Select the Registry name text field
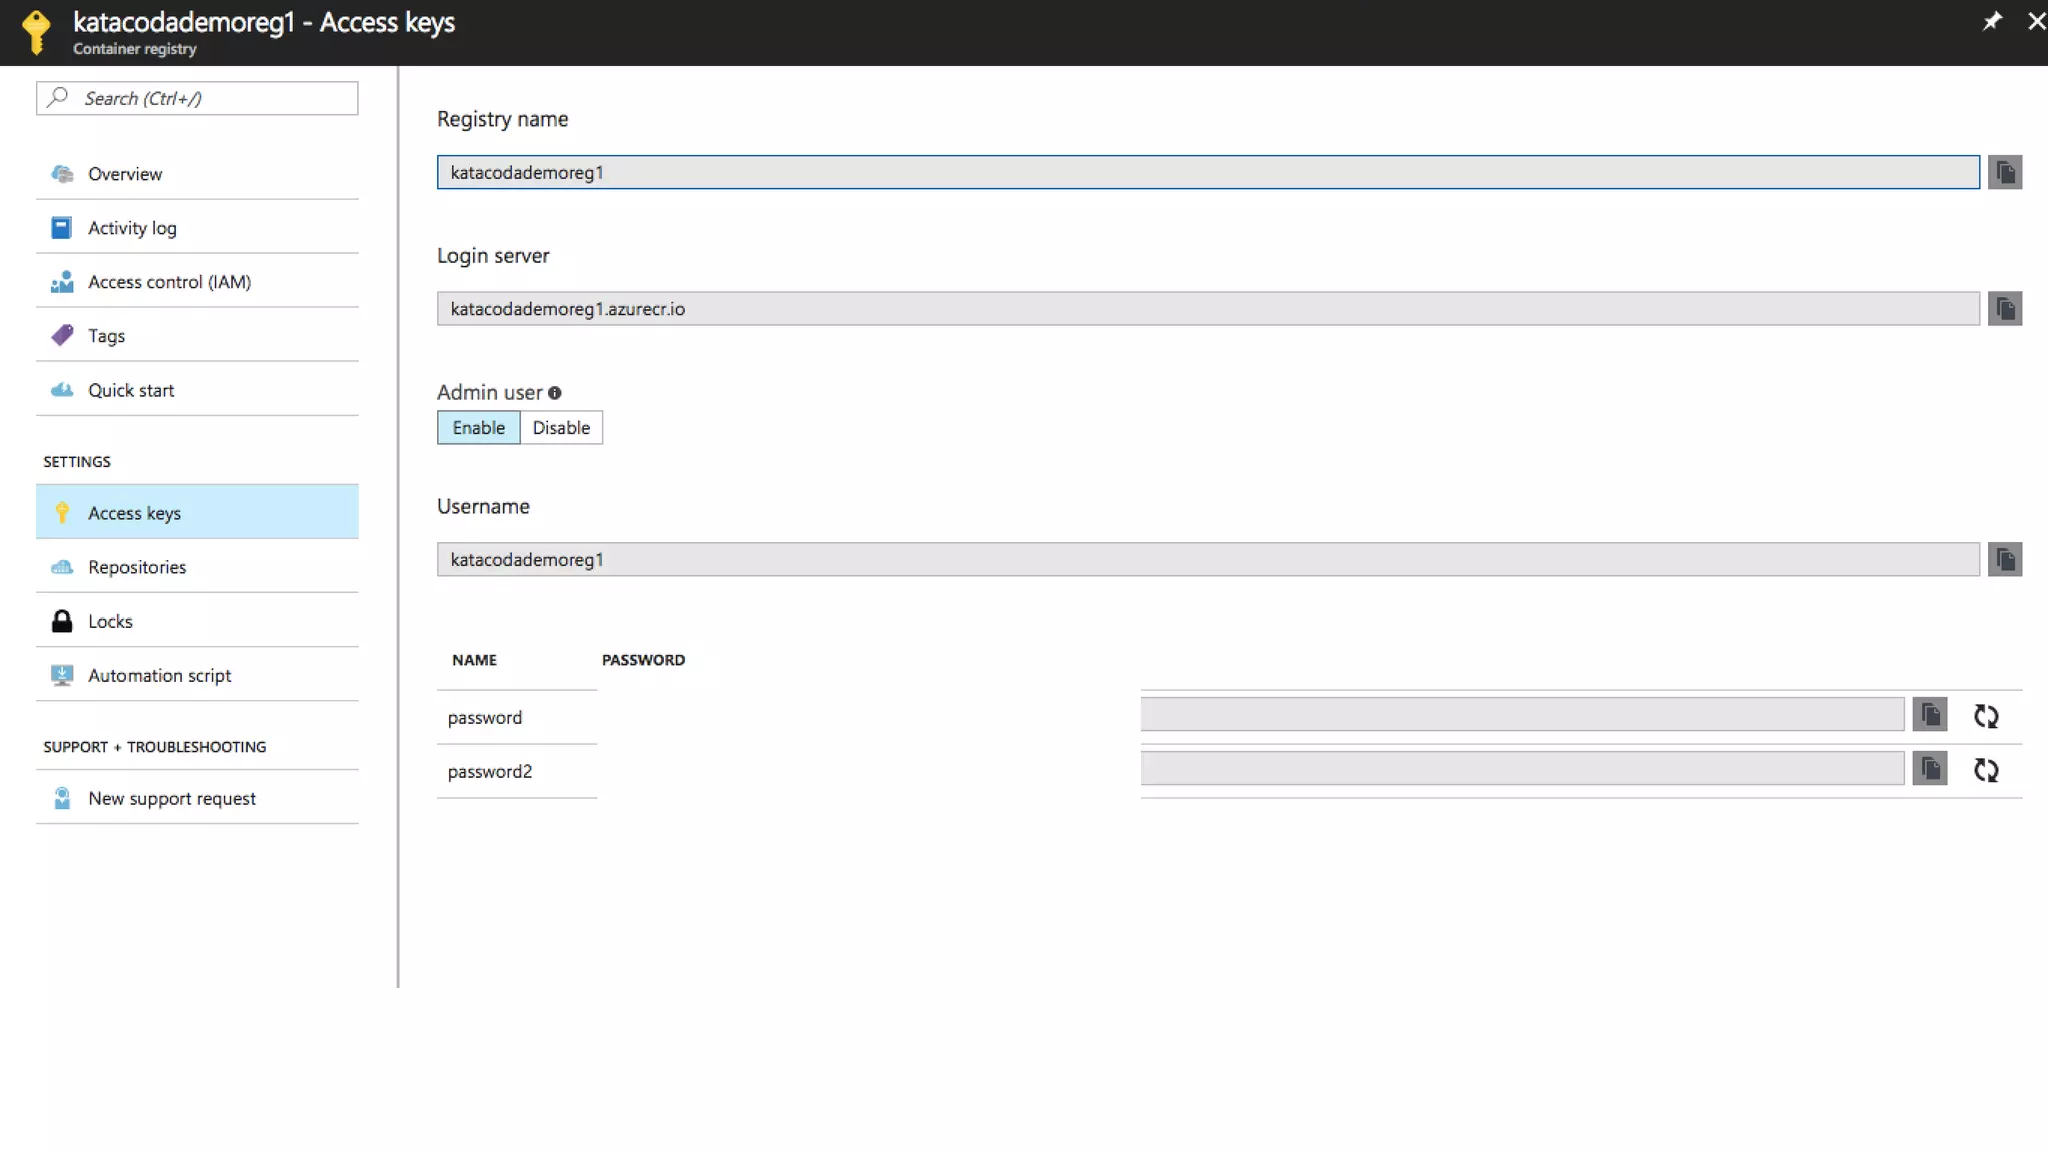This screenshot has width=2048, height=1152. [1207, 172]
